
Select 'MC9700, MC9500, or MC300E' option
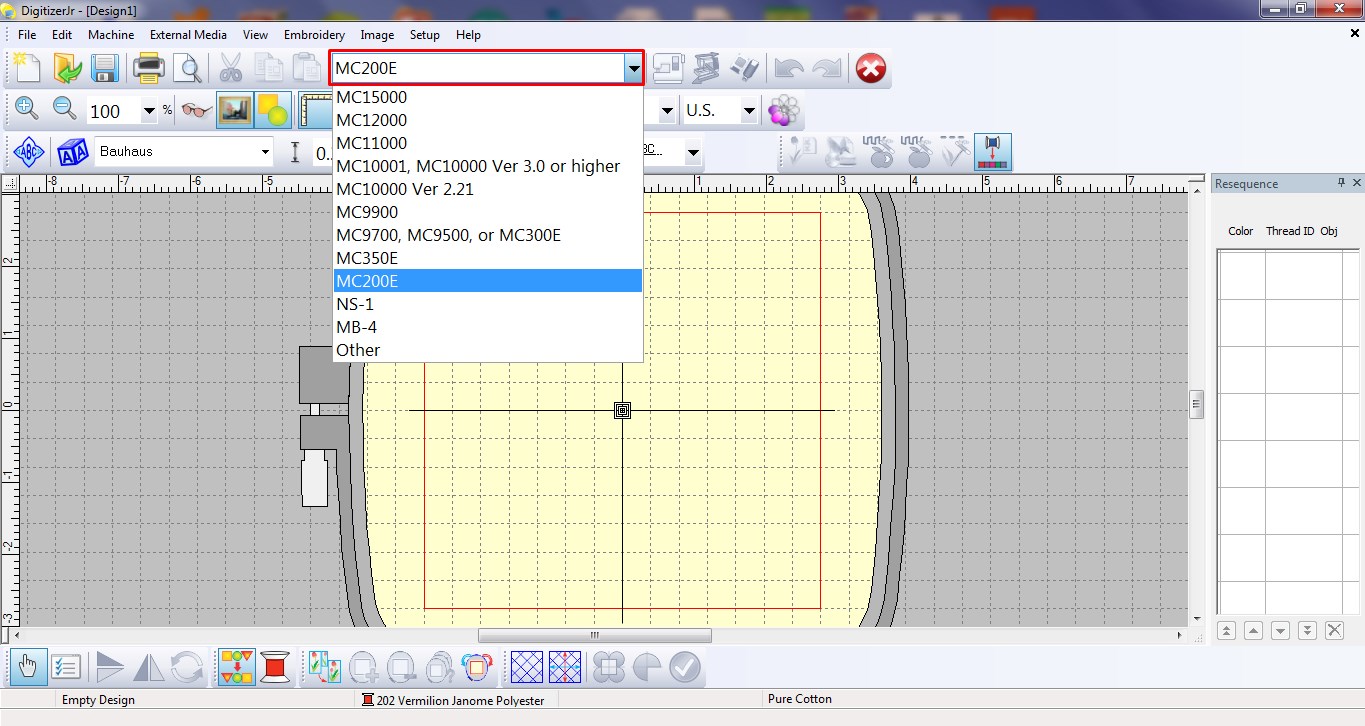[x=488, y=235]
